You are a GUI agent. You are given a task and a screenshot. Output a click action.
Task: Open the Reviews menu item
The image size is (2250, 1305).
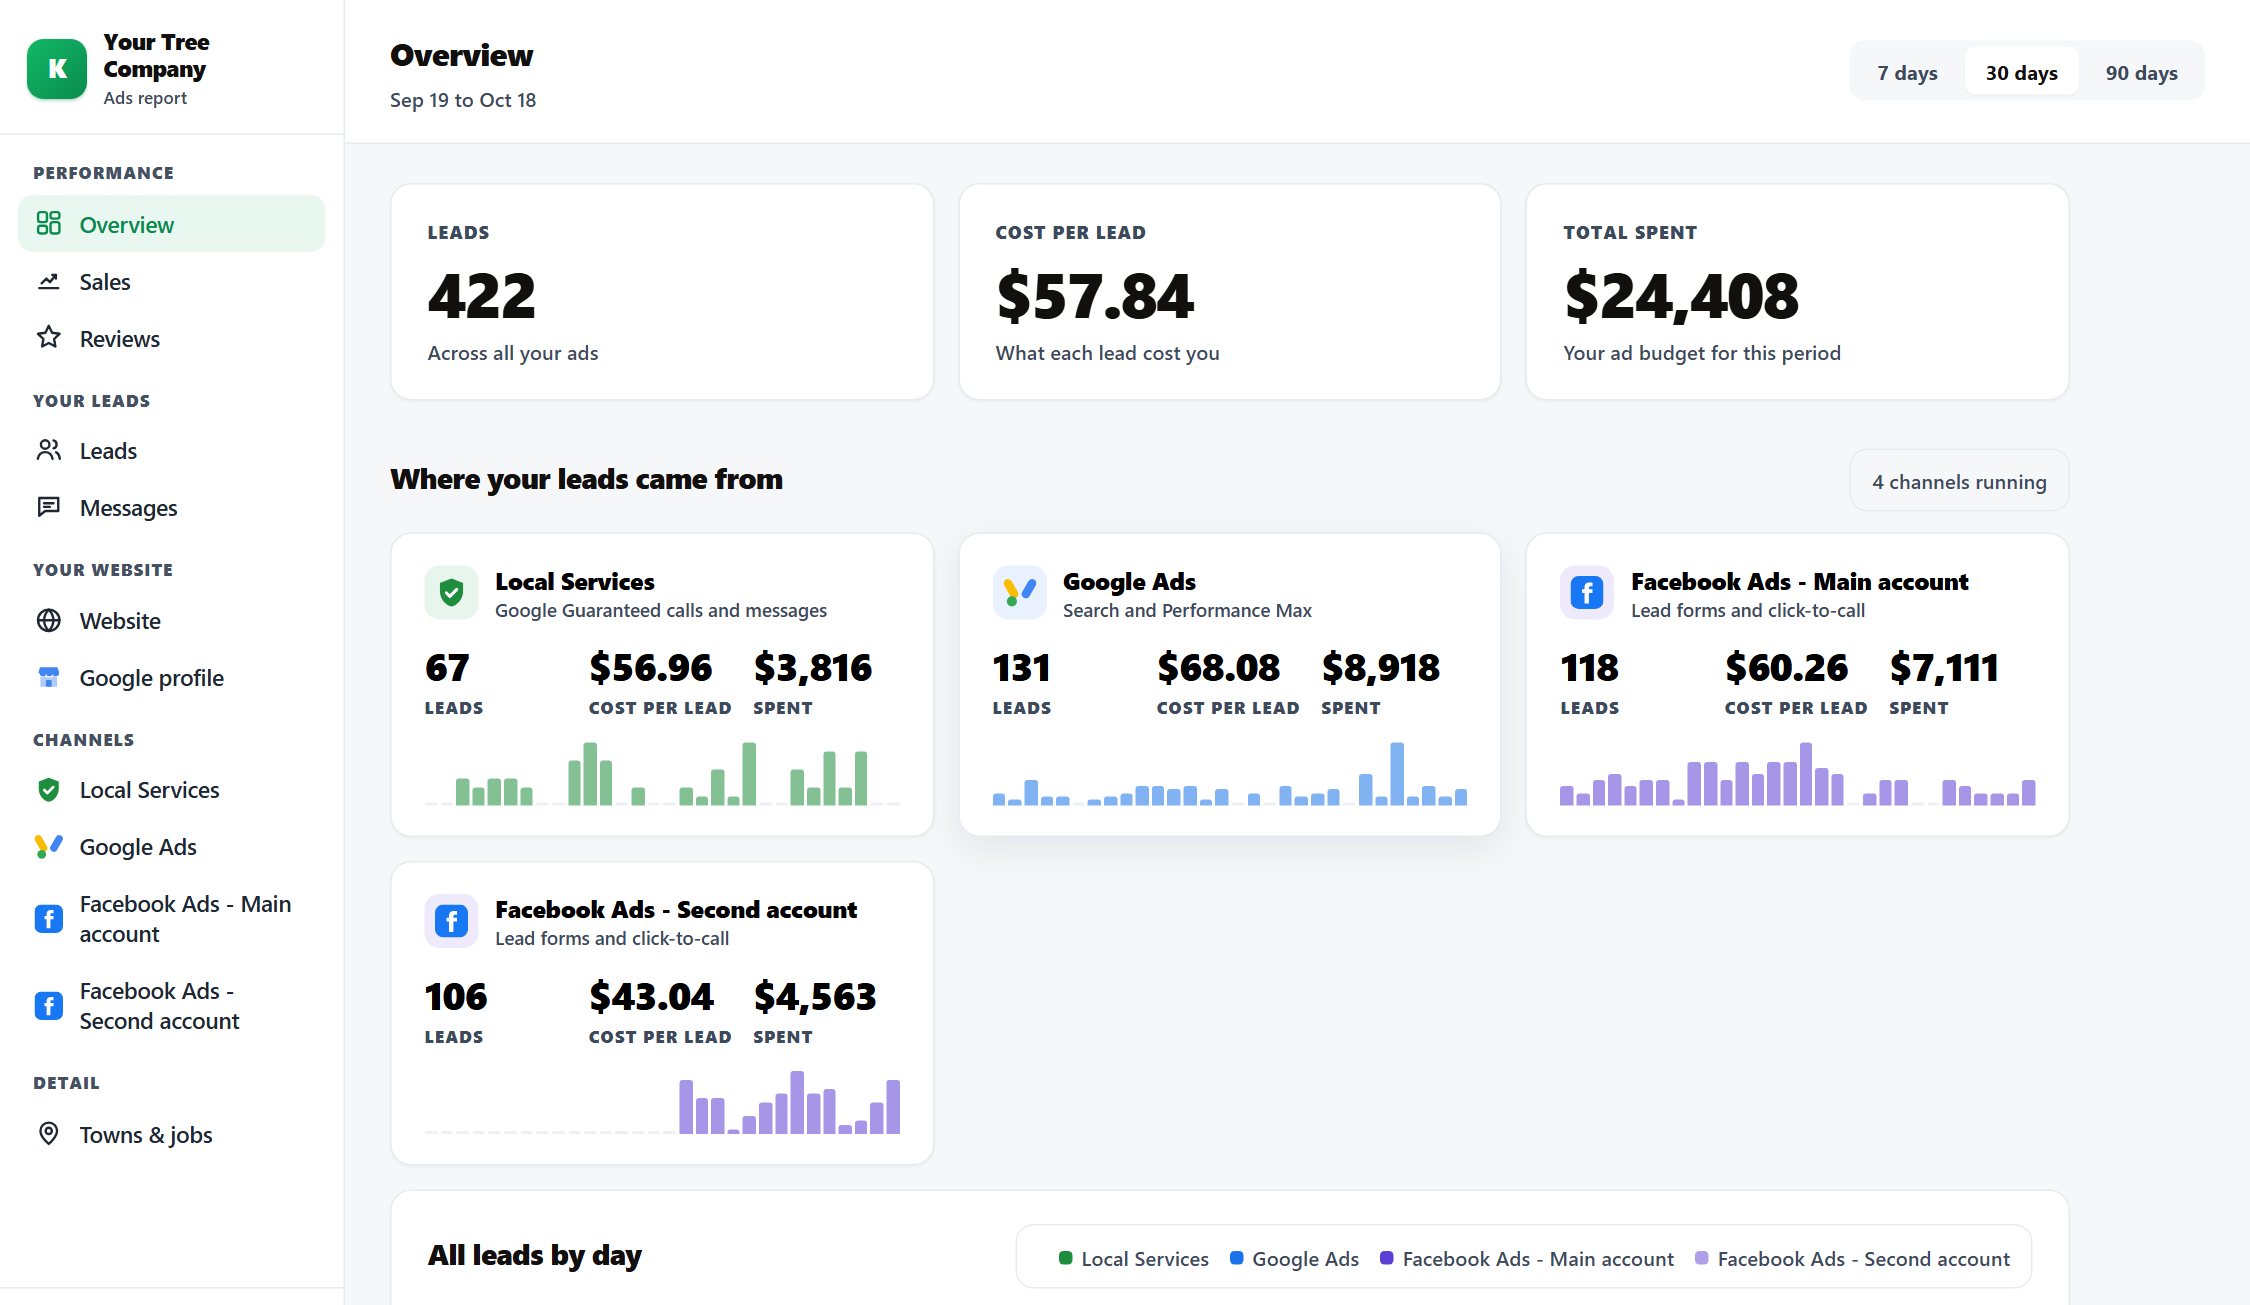[x=171, y=338]
